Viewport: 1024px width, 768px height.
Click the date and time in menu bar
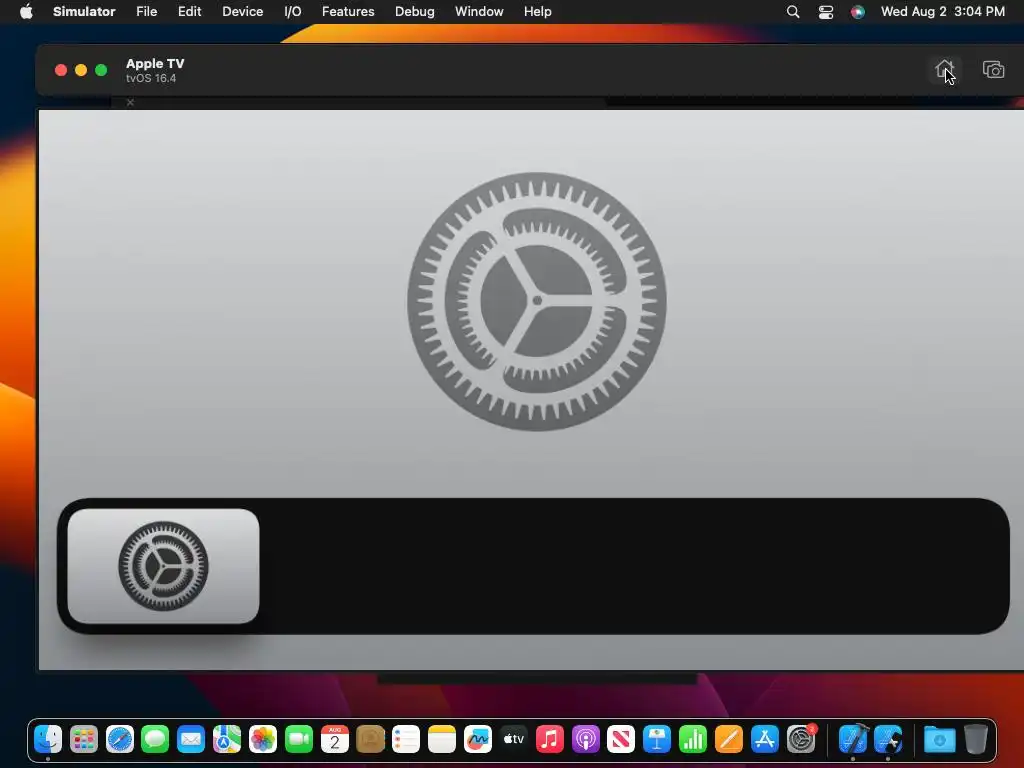pyautogui.click(x=942, y=11)
